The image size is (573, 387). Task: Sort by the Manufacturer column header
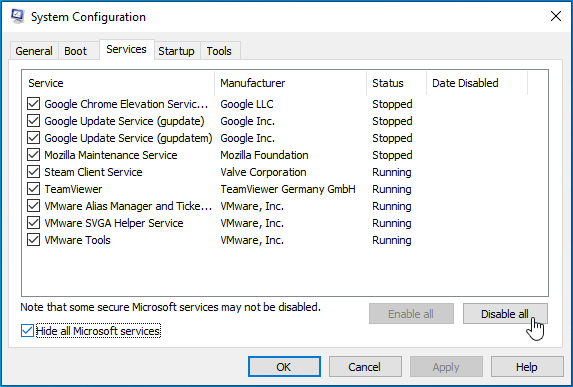click(291, 83)
